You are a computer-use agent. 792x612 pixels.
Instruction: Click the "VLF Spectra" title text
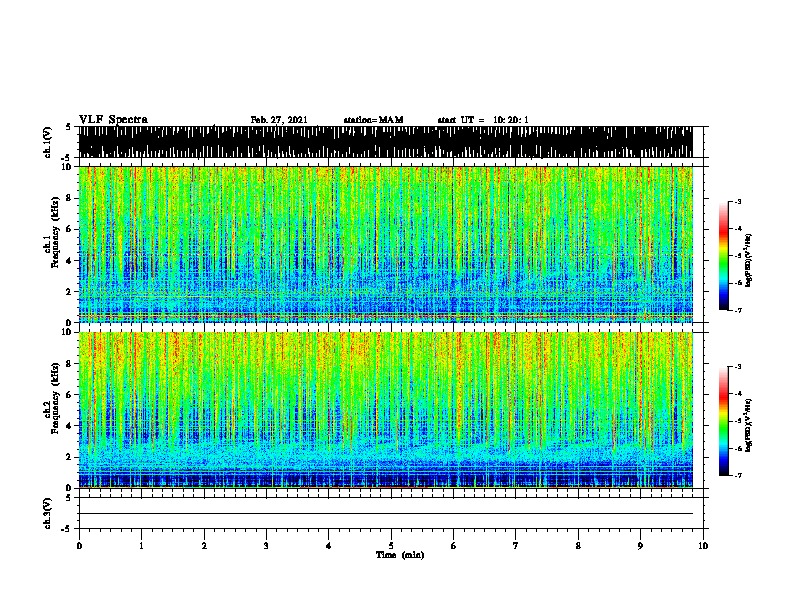pyautogui.click(x=113, y=120)
